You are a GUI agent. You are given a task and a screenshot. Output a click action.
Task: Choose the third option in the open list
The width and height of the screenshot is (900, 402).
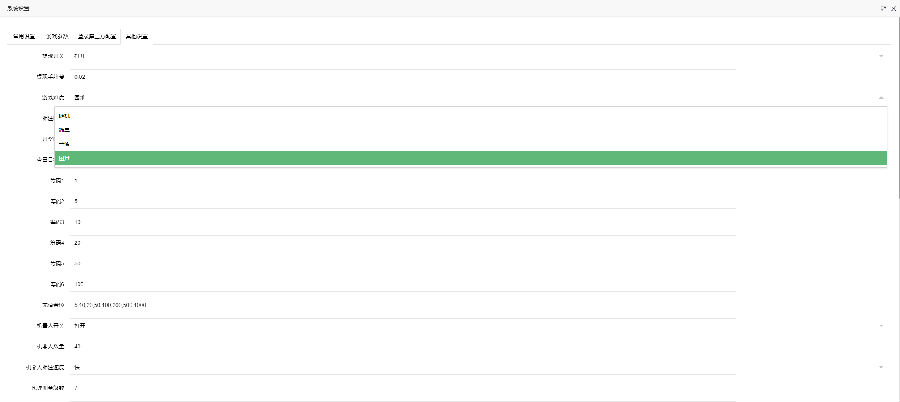(470, 144)
